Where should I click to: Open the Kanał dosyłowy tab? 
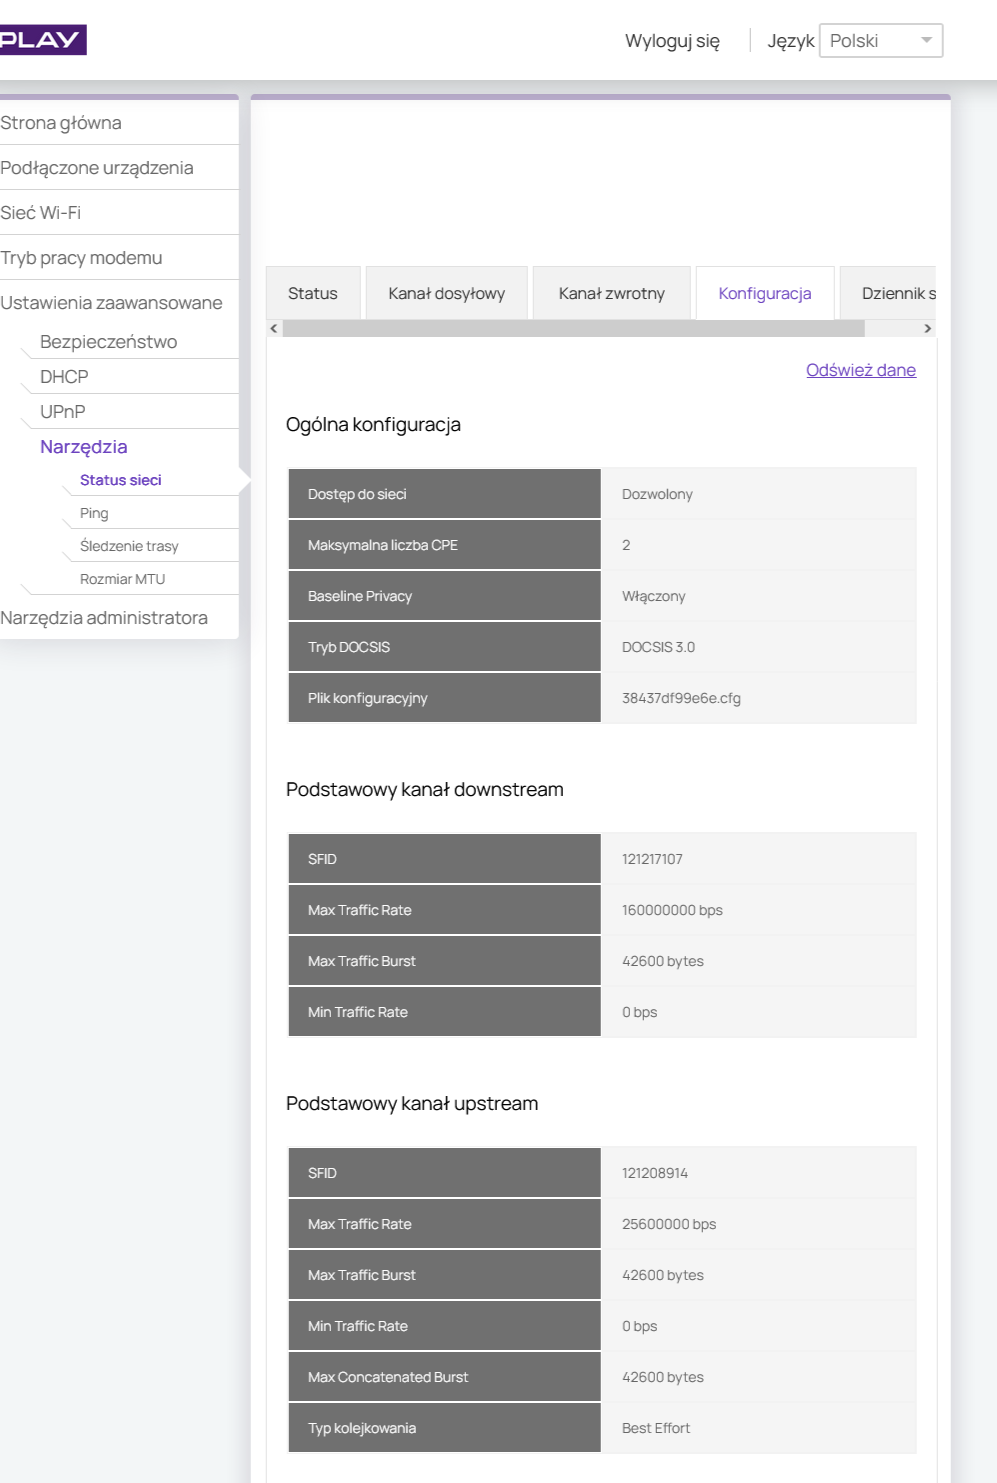click(x=446, y=294)
